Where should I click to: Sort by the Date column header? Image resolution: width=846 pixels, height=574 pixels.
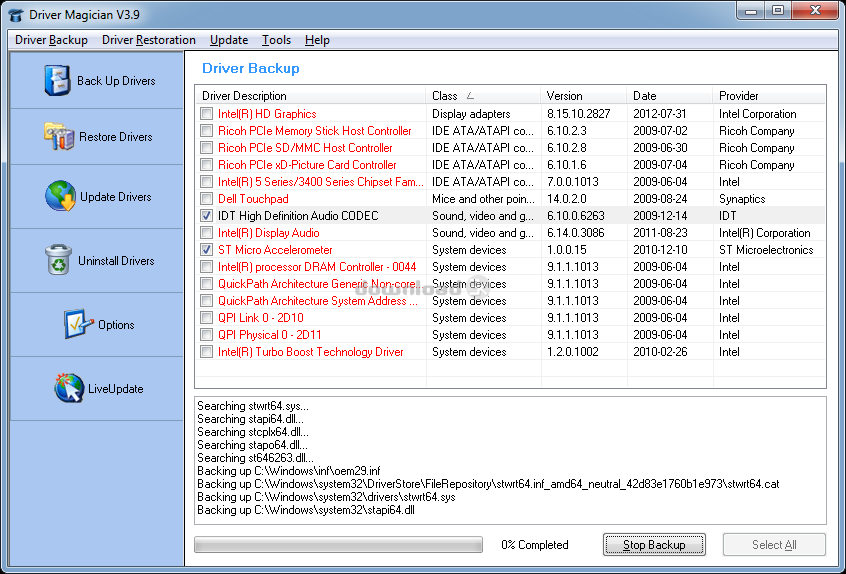click(x=670, y=95)
